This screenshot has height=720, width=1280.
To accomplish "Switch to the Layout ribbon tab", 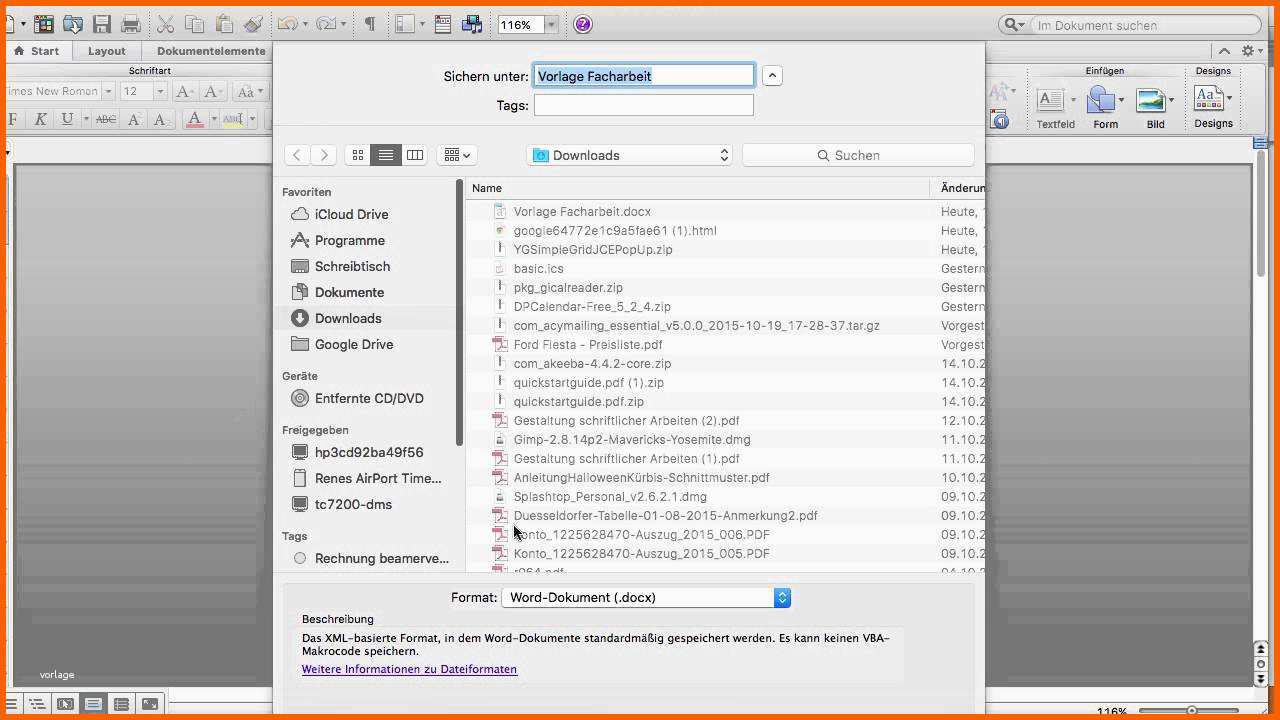I will (x=106, y=51).
